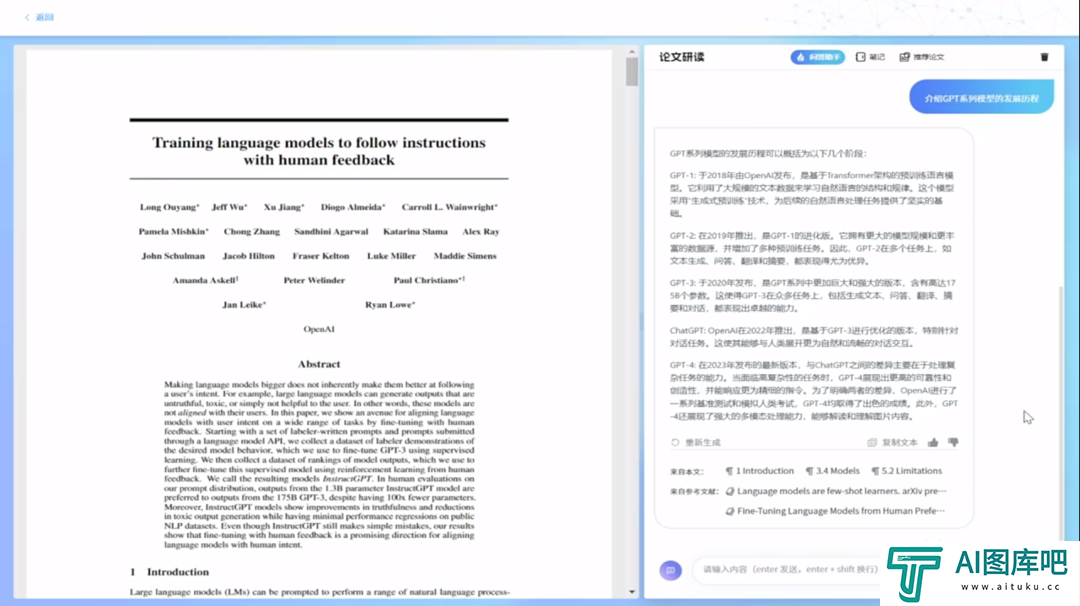
Task: Jump to the '1 Introduction' source section
Action: (760, 471)
